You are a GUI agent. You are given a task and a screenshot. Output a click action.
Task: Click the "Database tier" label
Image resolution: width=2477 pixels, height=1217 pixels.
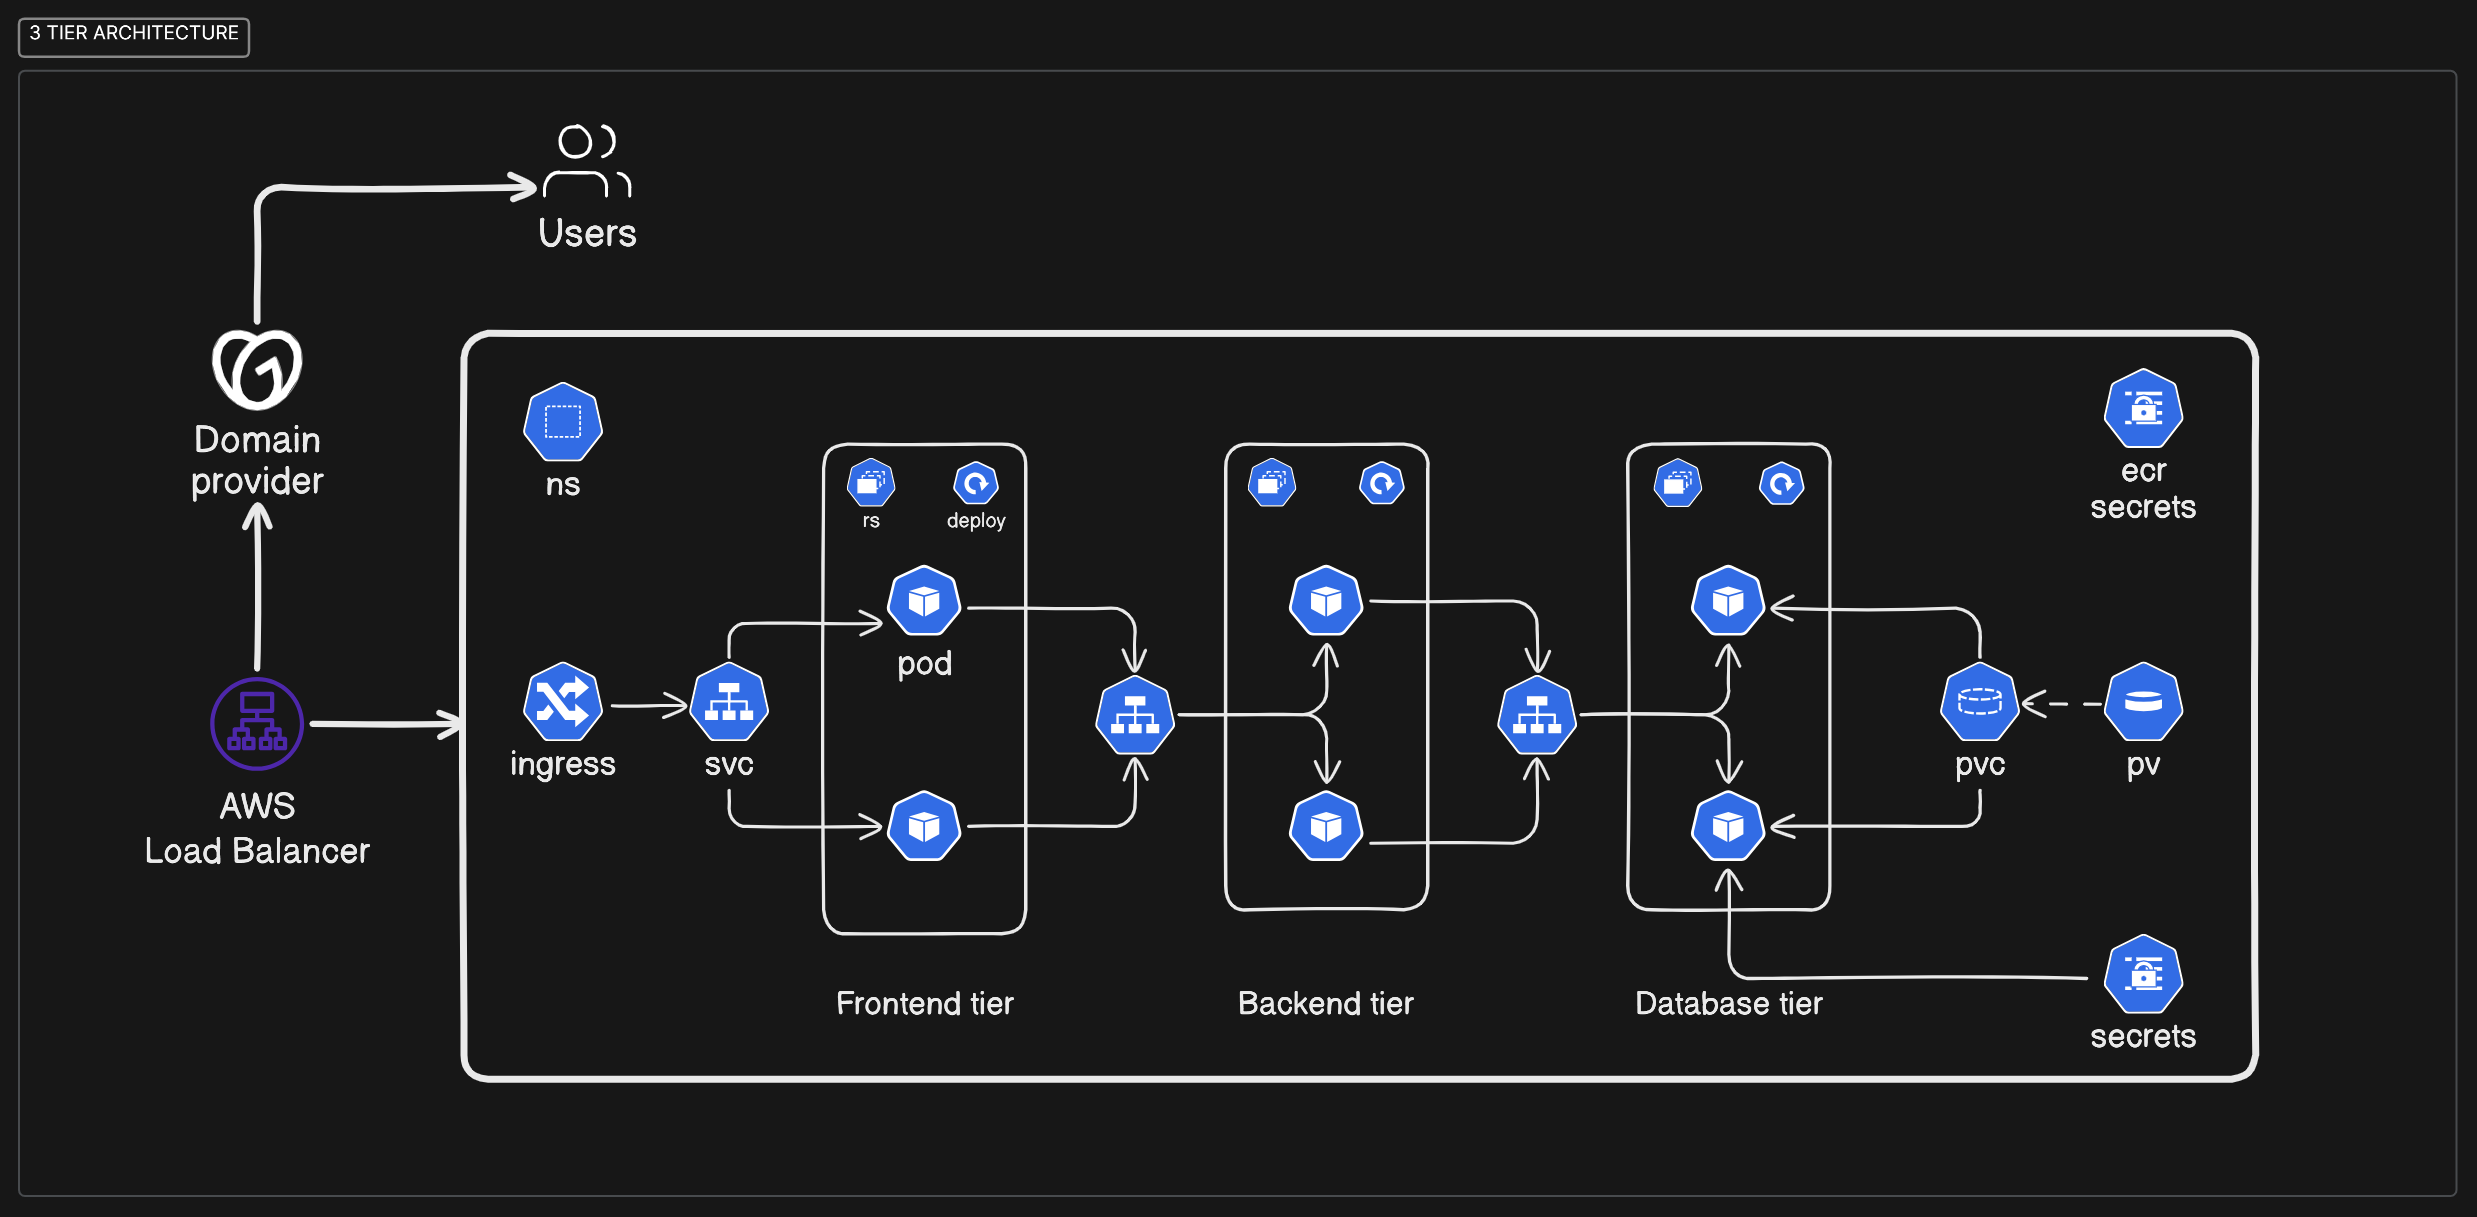pyautogui.click(x=1729, y=1003)
